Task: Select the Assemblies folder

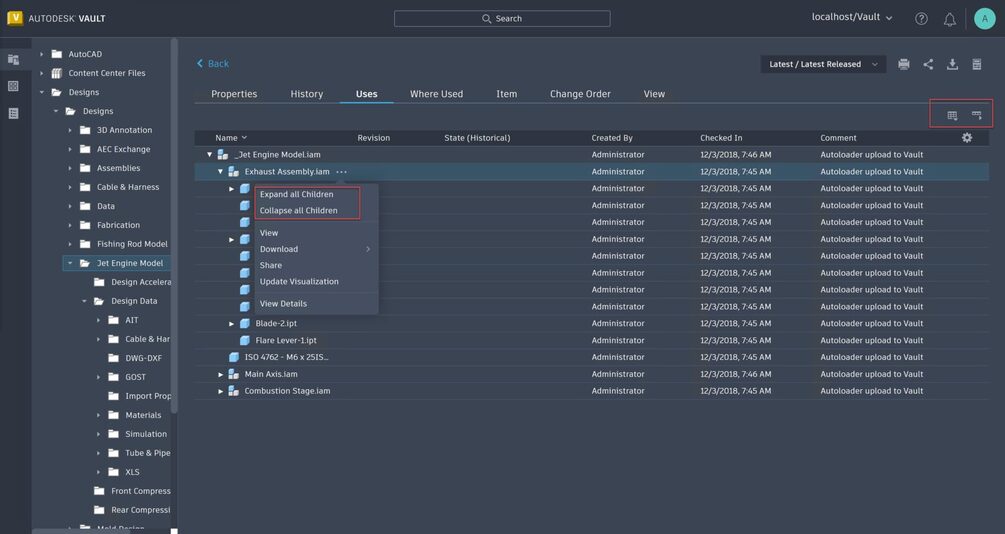Action: (118, 168)
